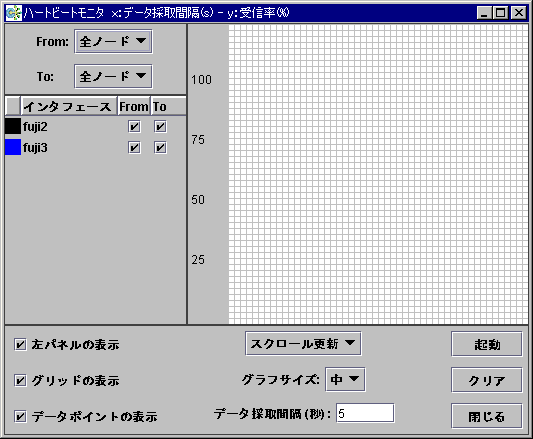
Task: Click the To column header
Action: tap(168, 106)
